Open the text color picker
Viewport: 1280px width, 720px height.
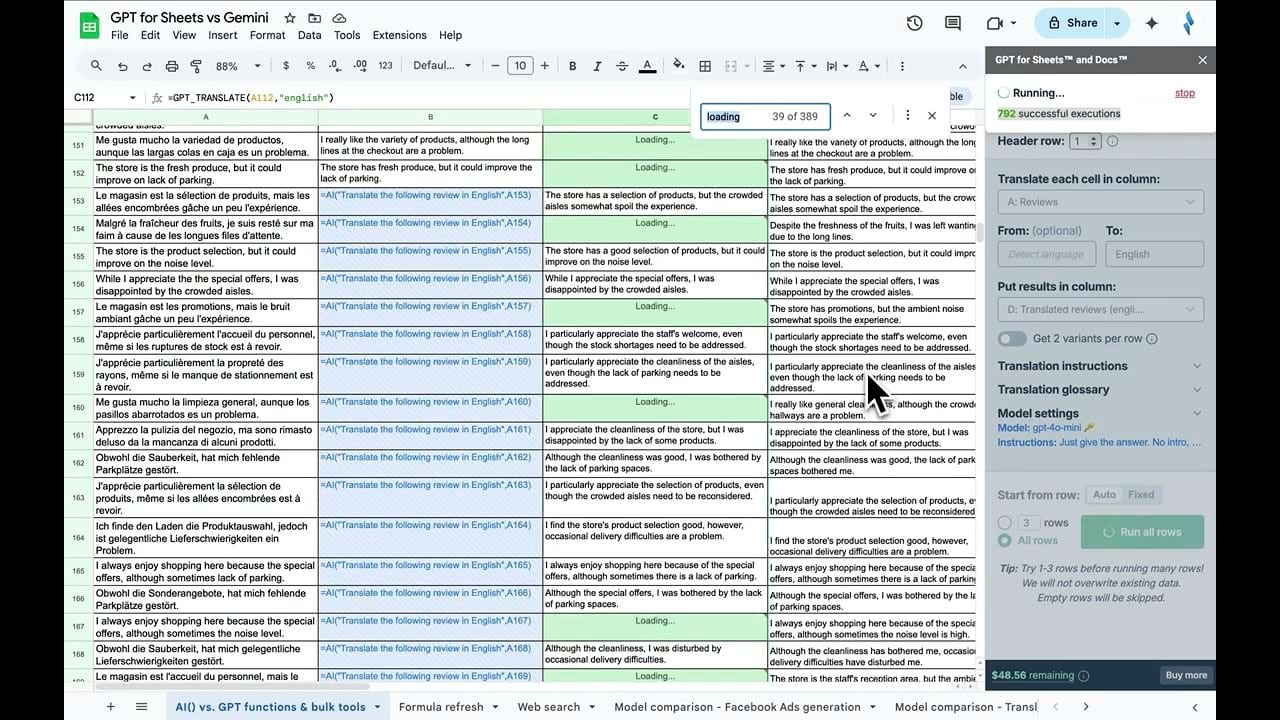(x=647, y=66)
